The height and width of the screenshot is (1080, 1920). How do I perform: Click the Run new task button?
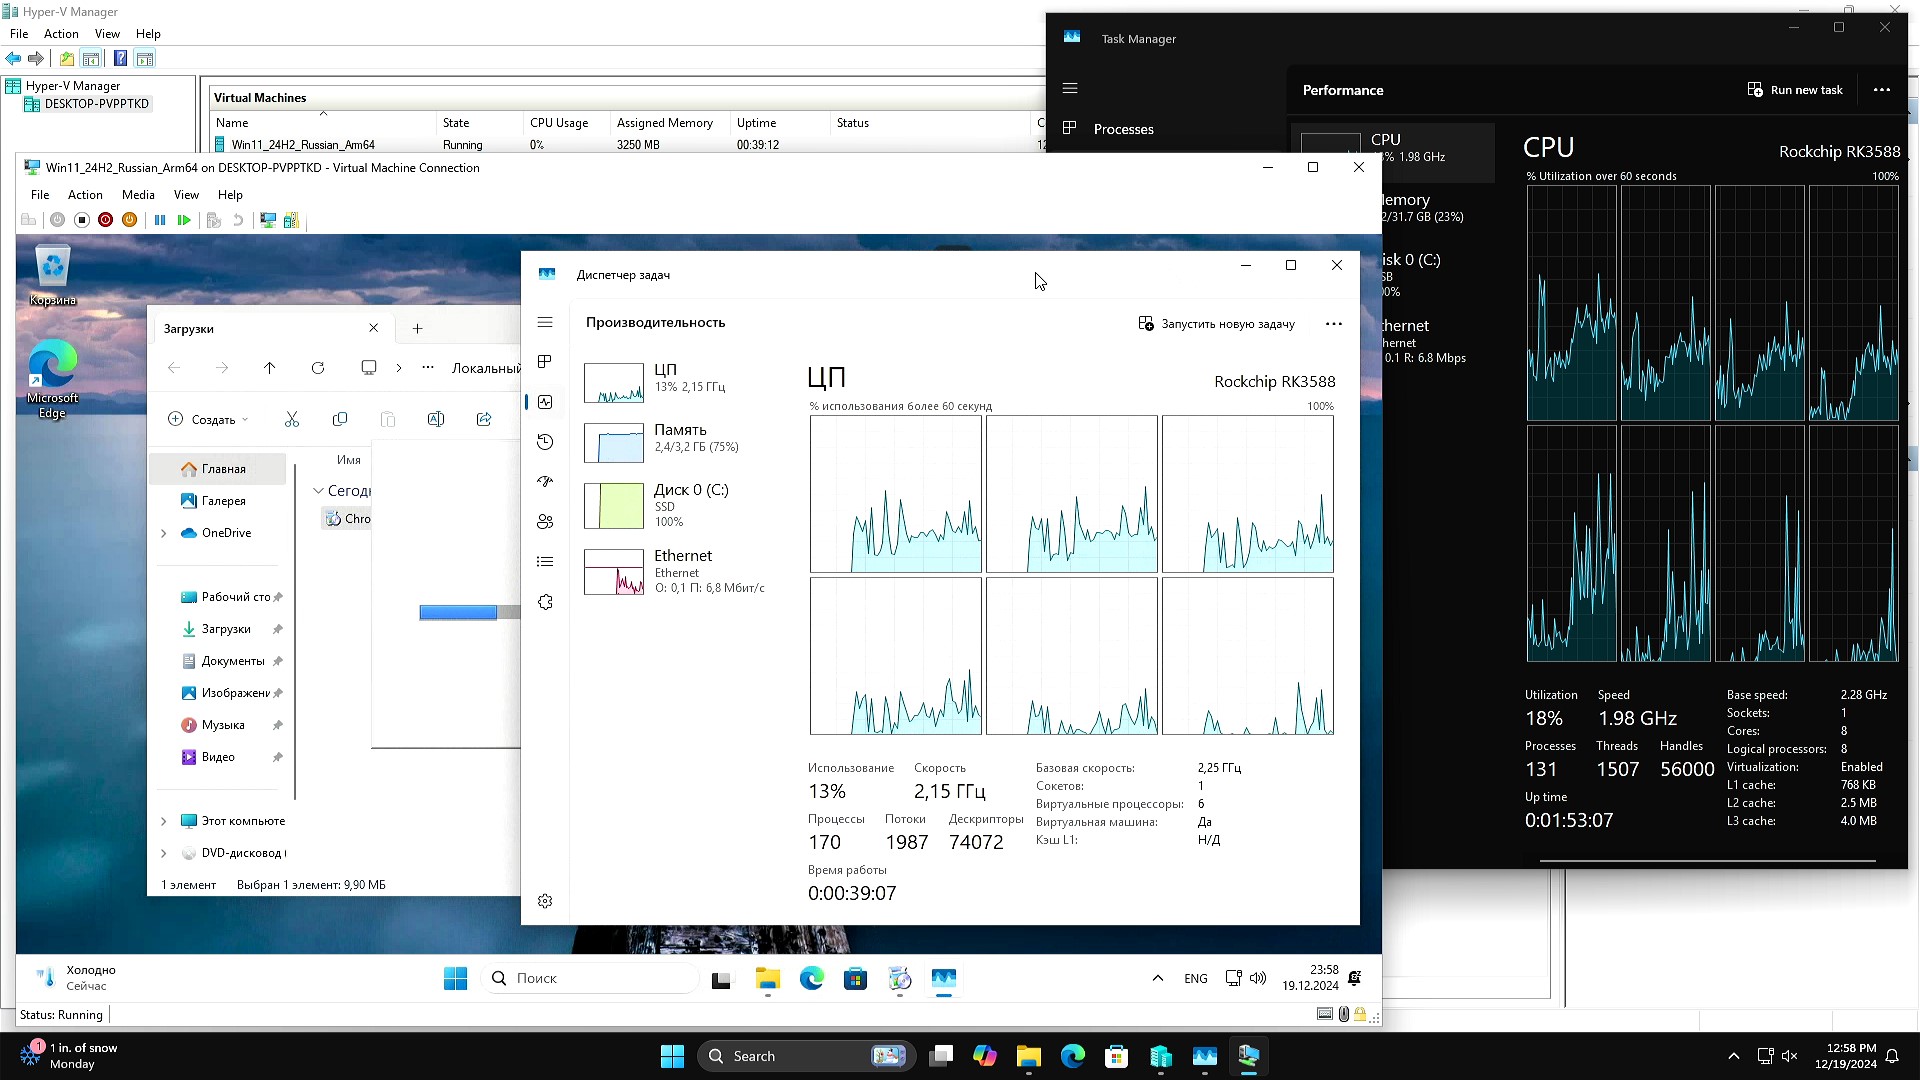pyautogui.click(x=1795, y=90)
